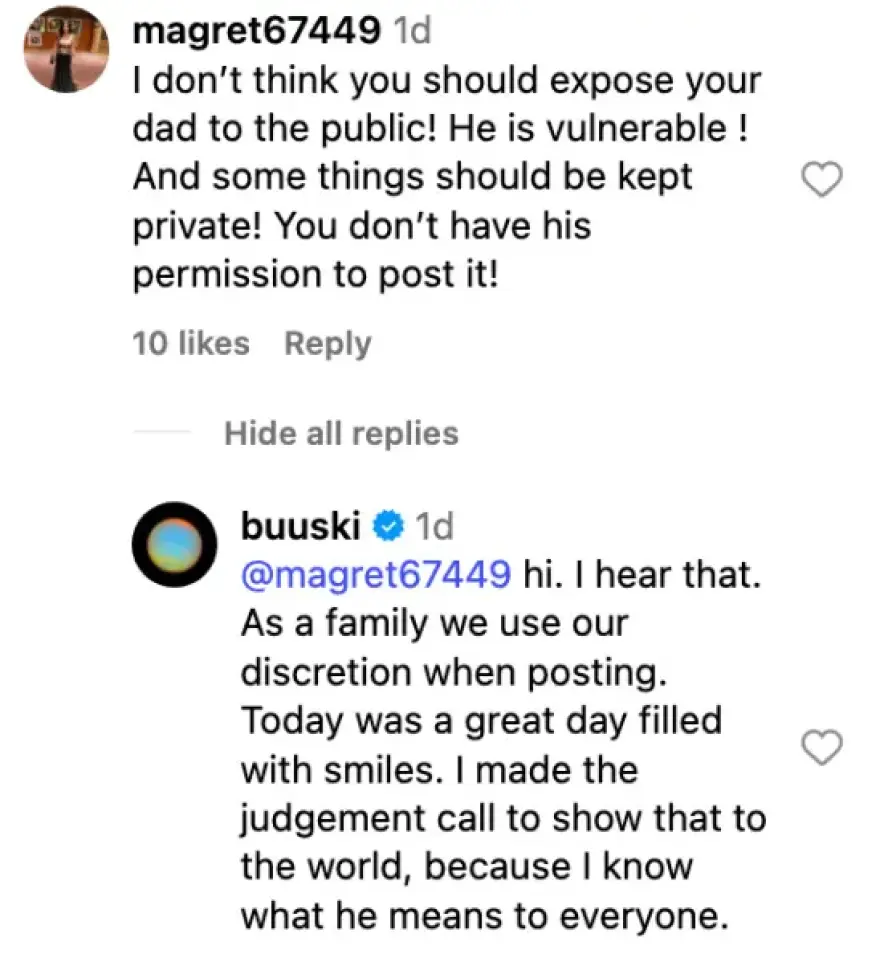Open buuski's round profile avatar
880x954 pixels.
(x=174, y=544)
